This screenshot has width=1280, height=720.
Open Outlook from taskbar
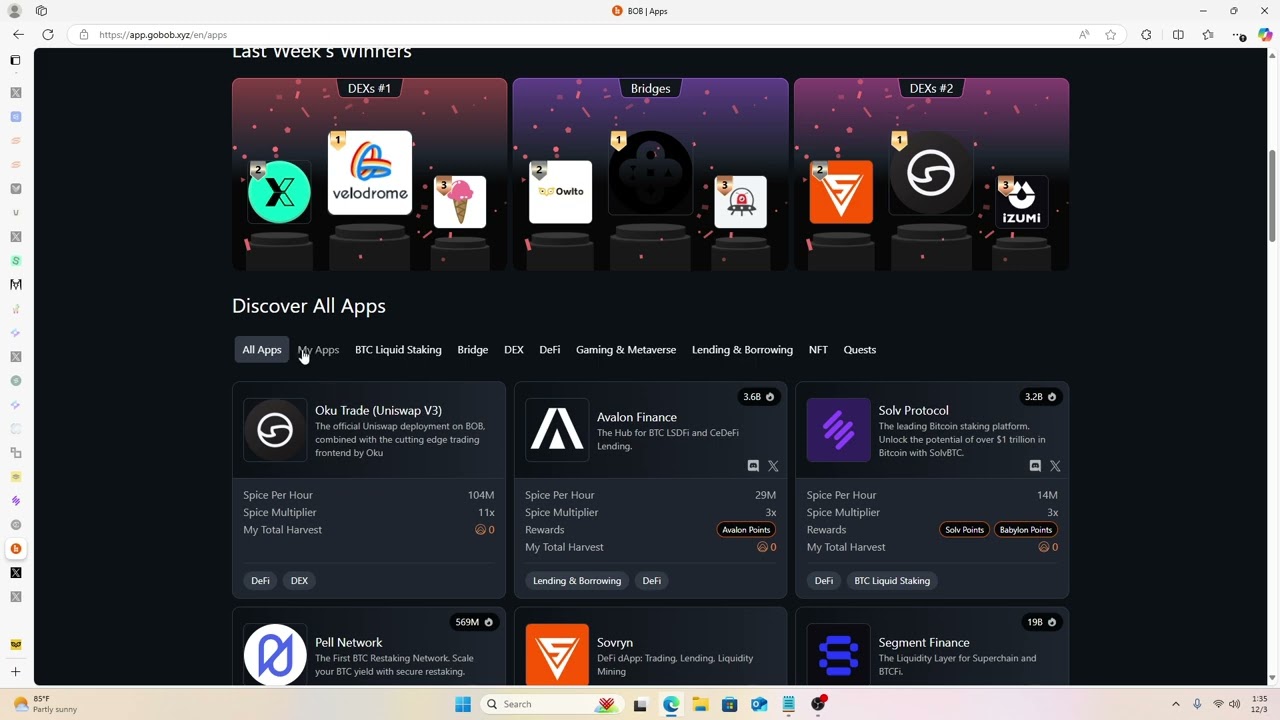pos(759,704)
